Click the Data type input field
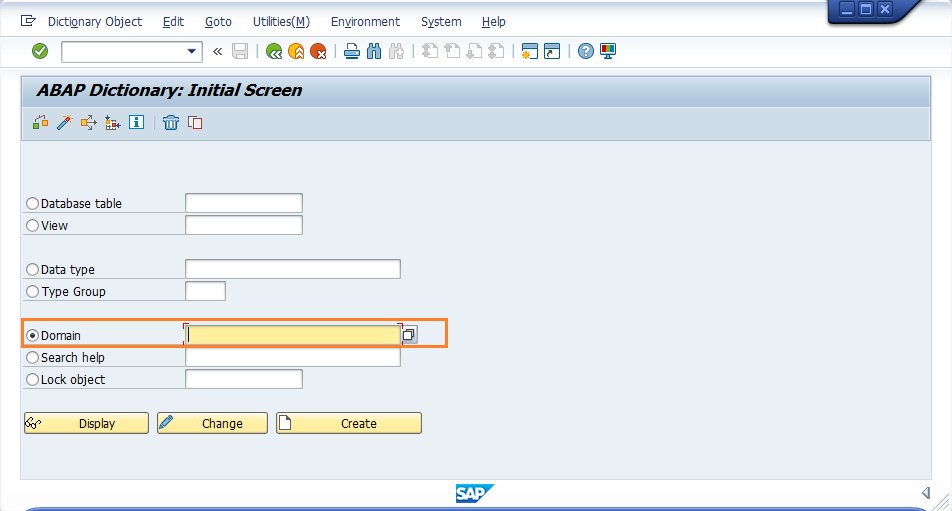 [x=292, y=269]
